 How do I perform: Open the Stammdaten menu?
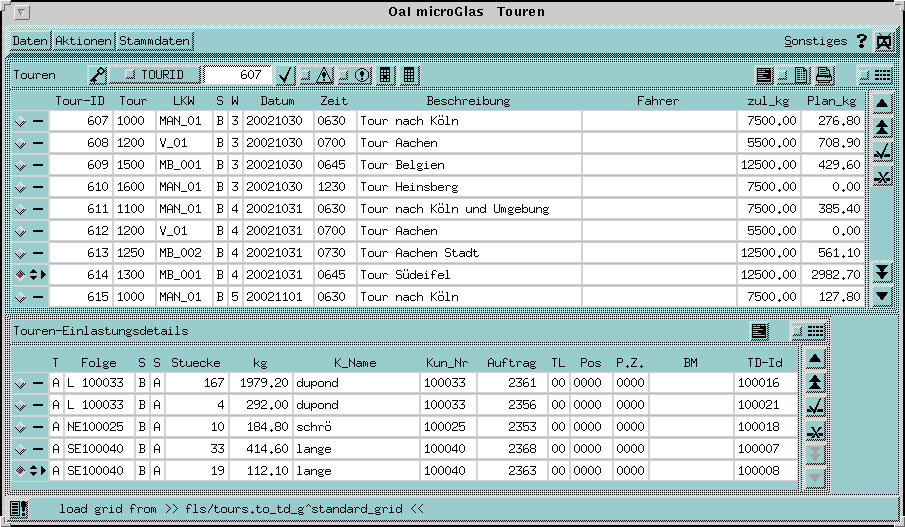pyautogui.click(x=154, y=41)
